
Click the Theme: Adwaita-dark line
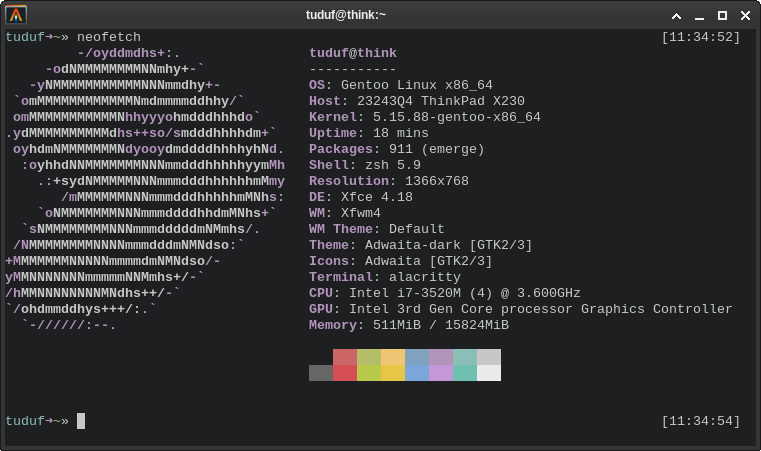tap(421, 245)
